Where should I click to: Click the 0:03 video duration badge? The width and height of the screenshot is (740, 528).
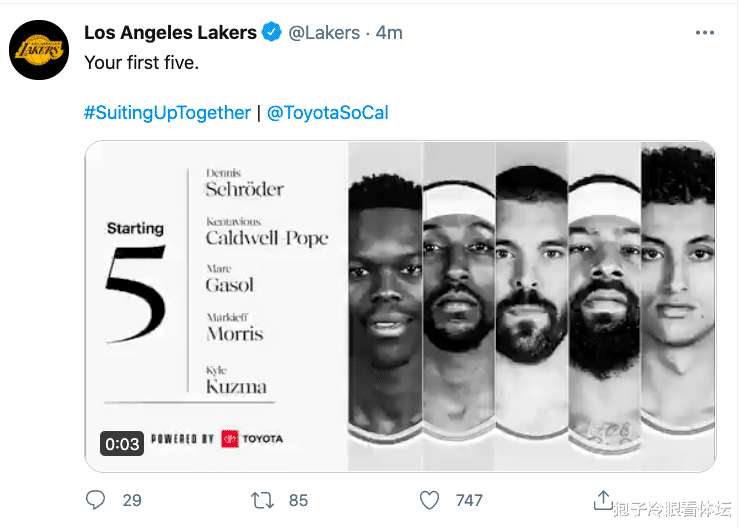point(121,443)
